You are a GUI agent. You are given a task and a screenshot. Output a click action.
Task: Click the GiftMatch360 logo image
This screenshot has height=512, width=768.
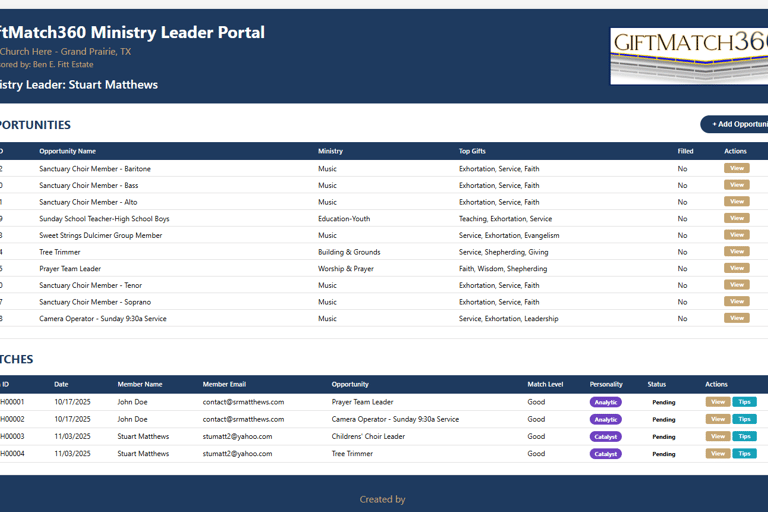(689, 56)
